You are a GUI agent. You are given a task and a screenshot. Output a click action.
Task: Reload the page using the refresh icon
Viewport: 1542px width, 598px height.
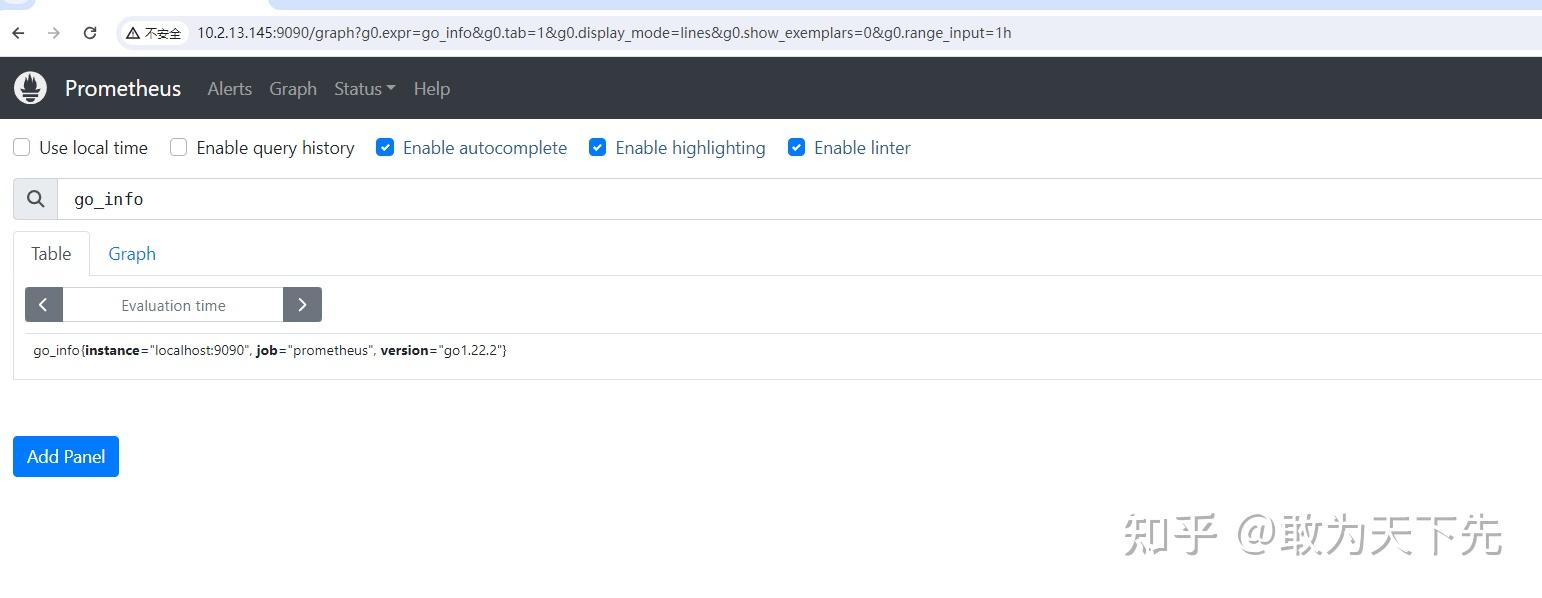click(90, 32)
